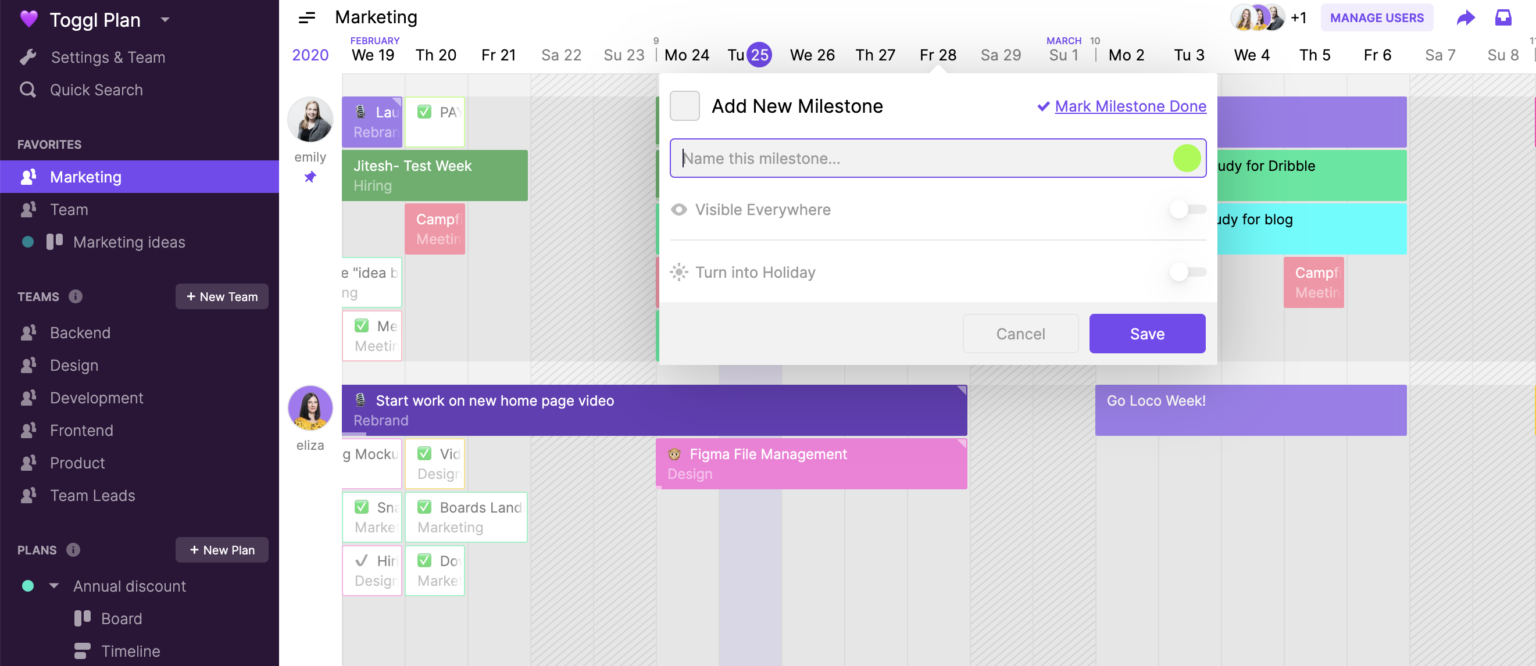This screenshot has width=1536, height=666.
Task: Turn on the Turn into Holiday switch
Action: pos(1187,271)
